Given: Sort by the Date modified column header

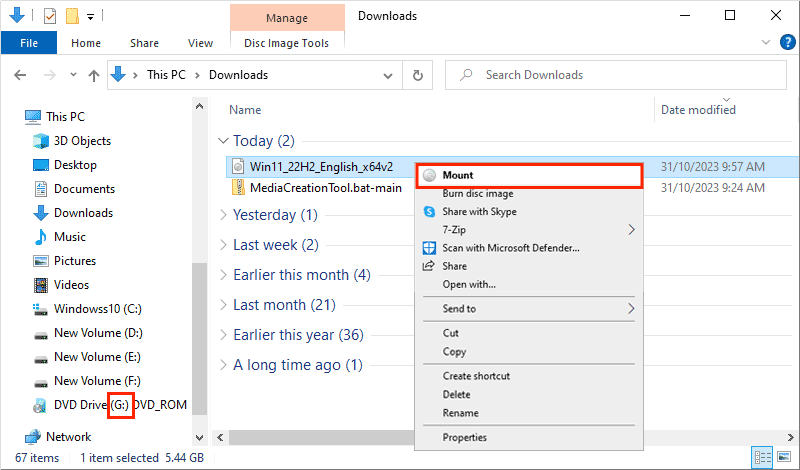Looking at the screenshot, I should coord(698,110).
